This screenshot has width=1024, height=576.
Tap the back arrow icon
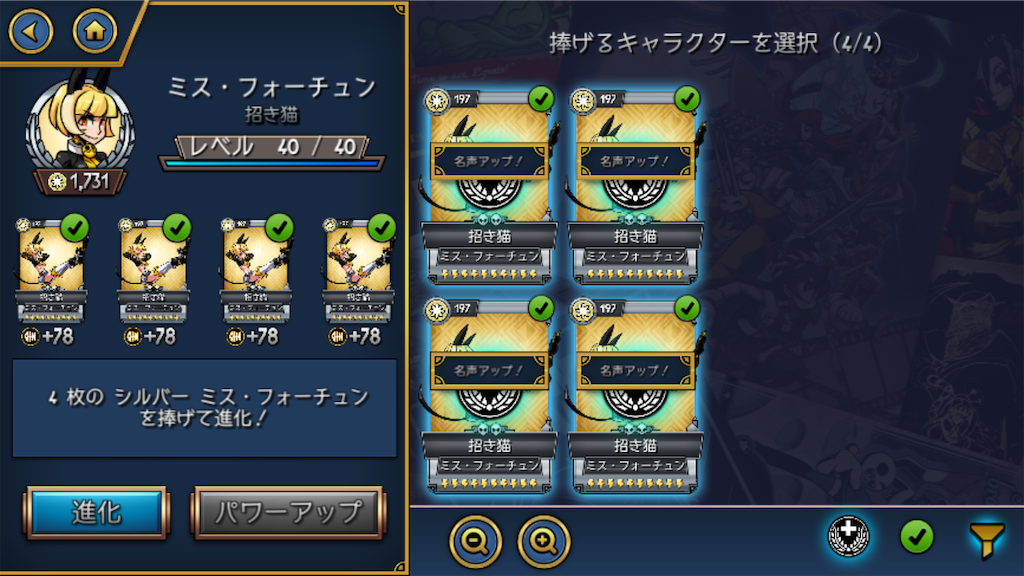point(30,31)
